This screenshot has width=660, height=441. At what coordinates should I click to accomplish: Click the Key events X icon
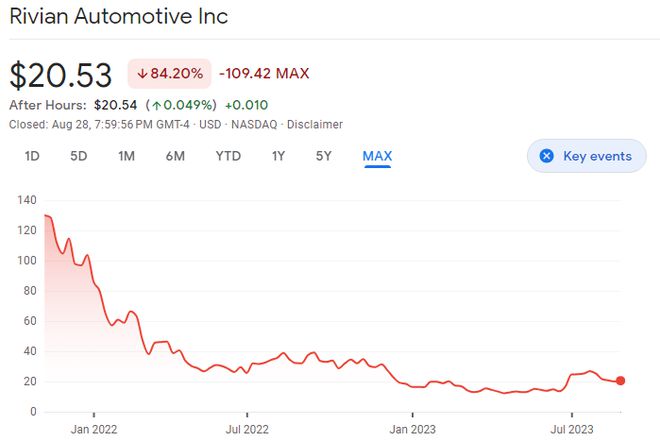coord(546,156)
